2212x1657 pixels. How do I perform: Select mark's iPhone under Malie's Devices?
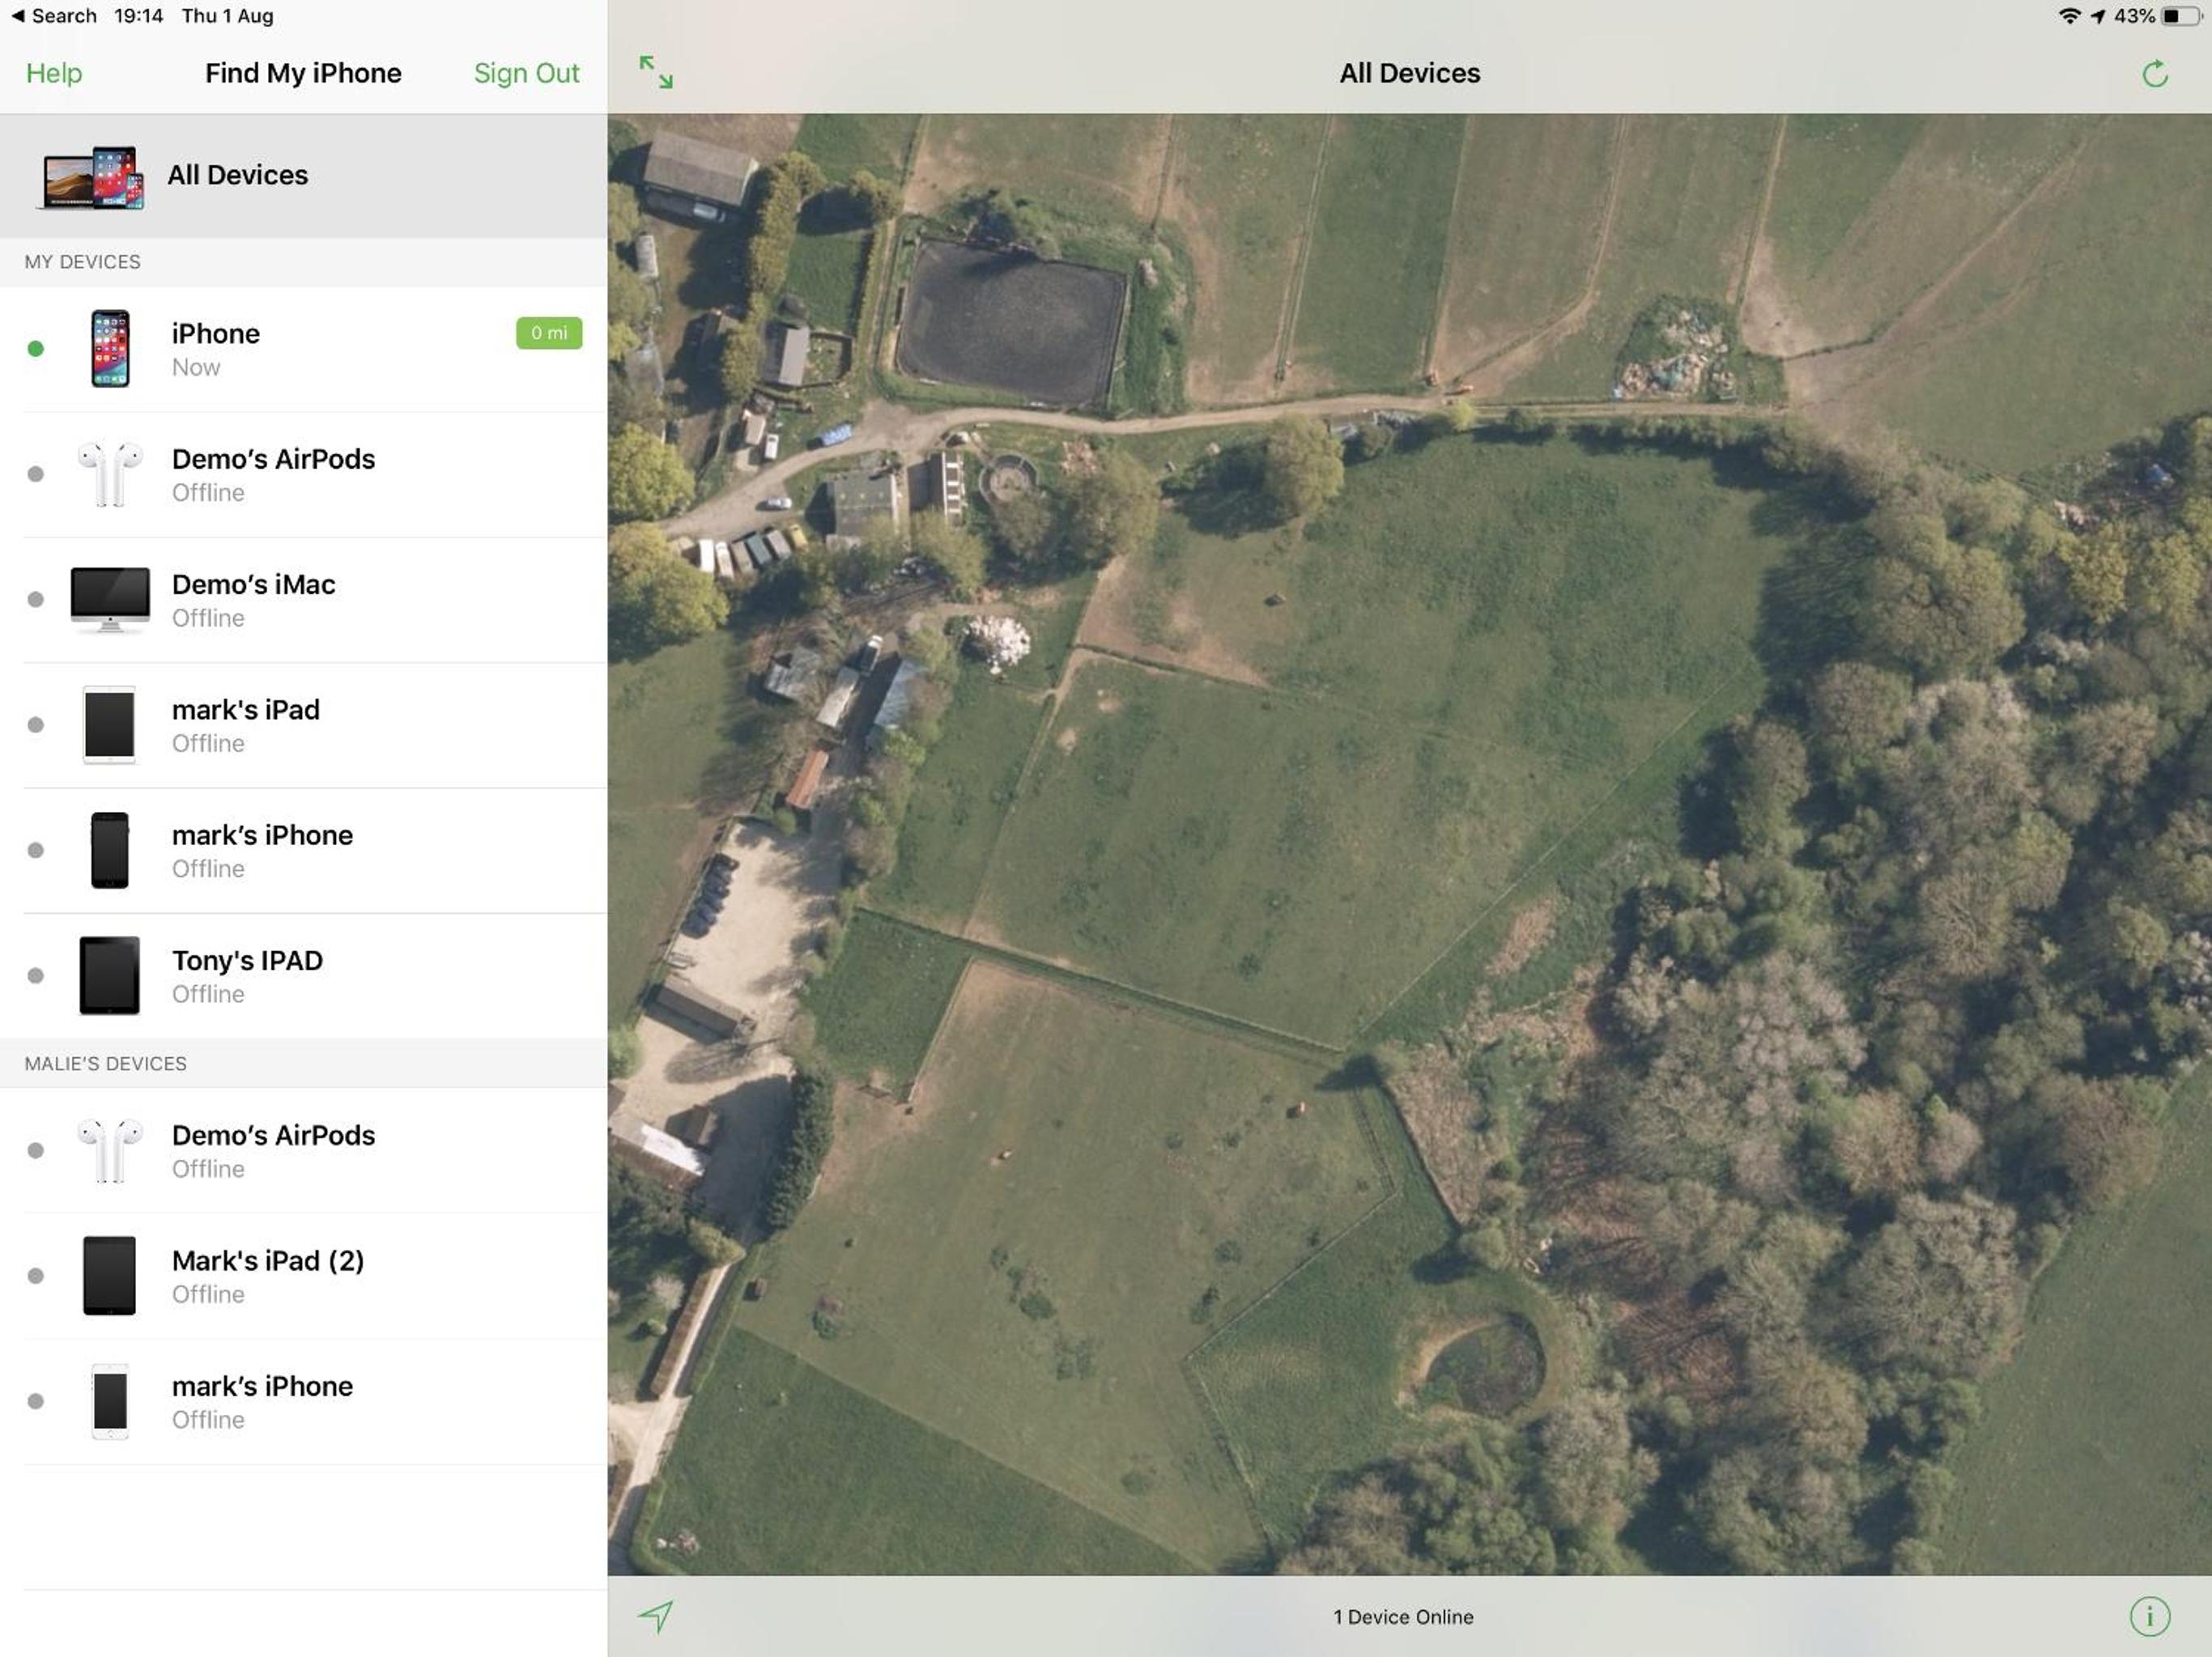304,1401
